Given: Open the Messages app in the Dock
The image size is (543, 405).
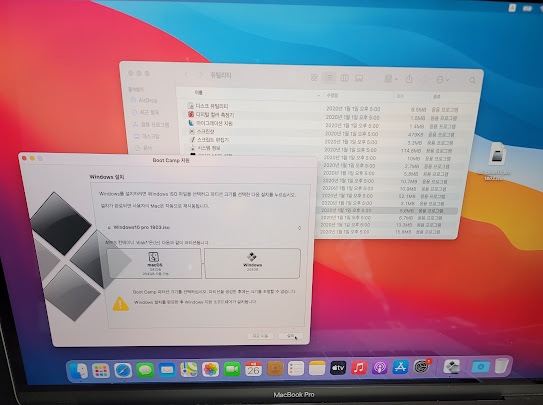Looking at the screenshot, I should click(145, 370).
